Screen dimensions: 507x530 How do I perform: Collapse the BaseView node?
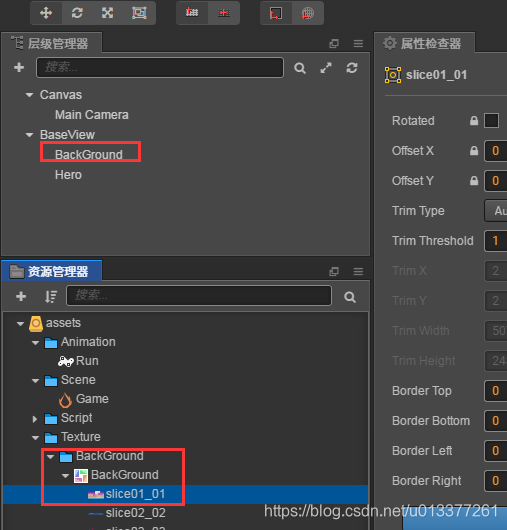(29, 135)
